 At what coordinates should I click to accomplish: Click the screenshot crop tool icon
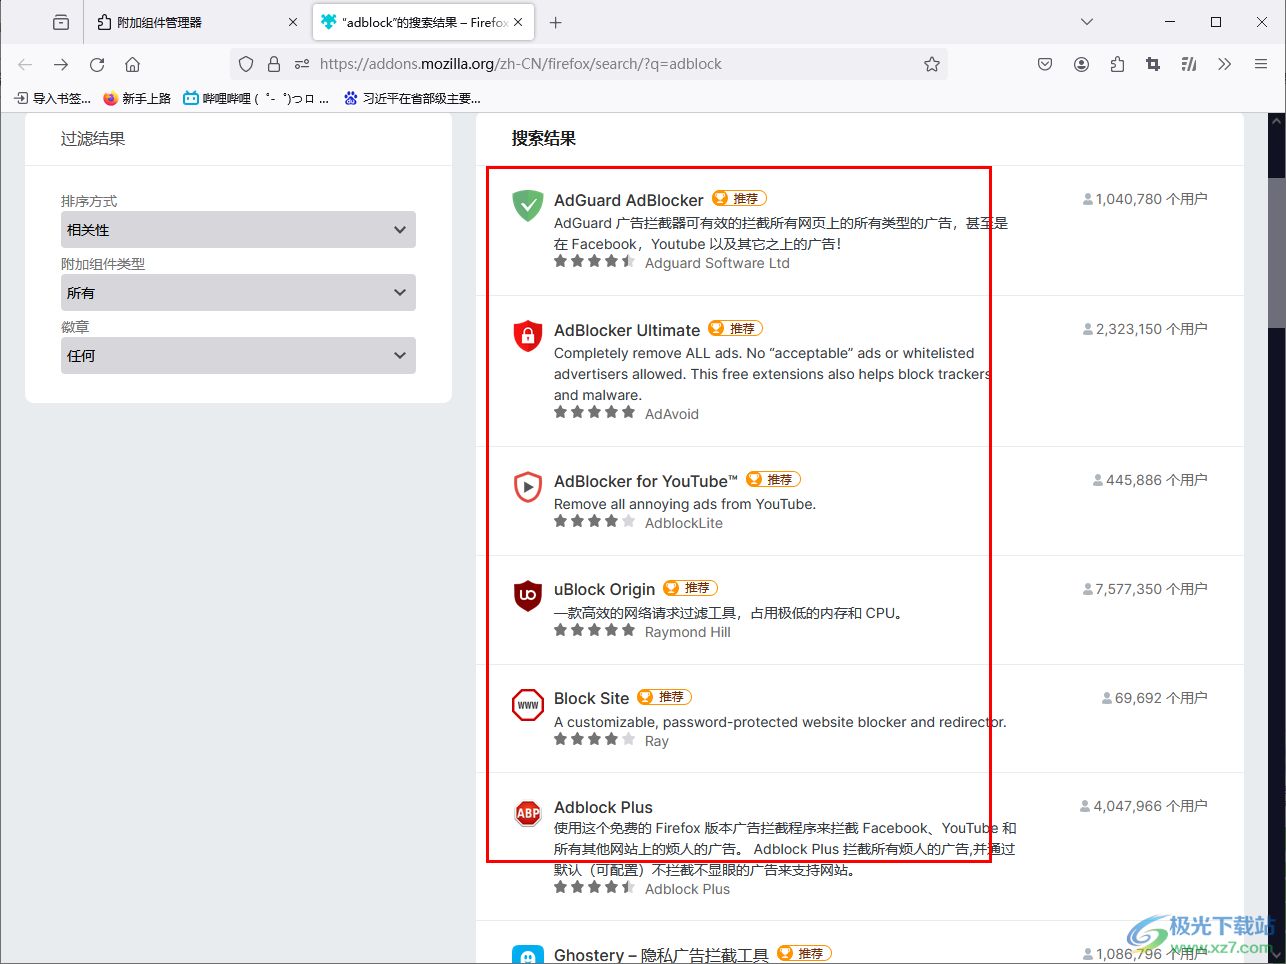1153,64
